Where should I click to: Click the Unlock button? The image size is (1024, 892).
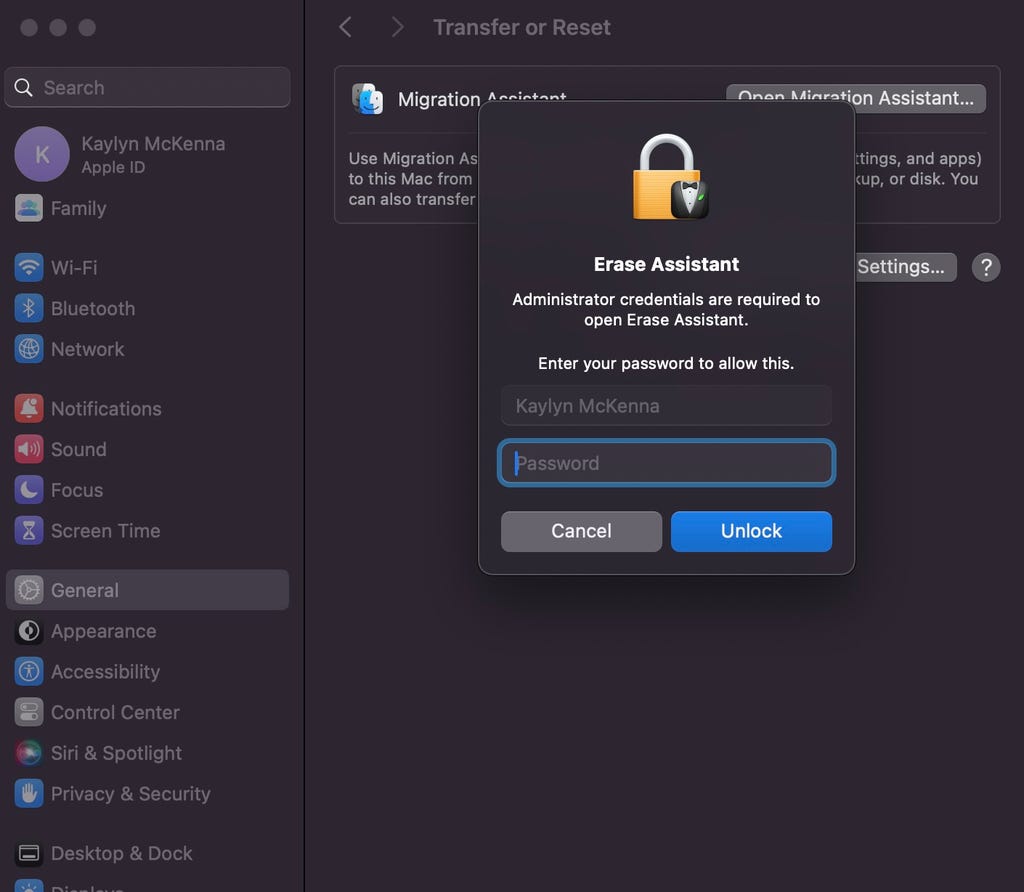pyautogui.click(x=751, y=531)
